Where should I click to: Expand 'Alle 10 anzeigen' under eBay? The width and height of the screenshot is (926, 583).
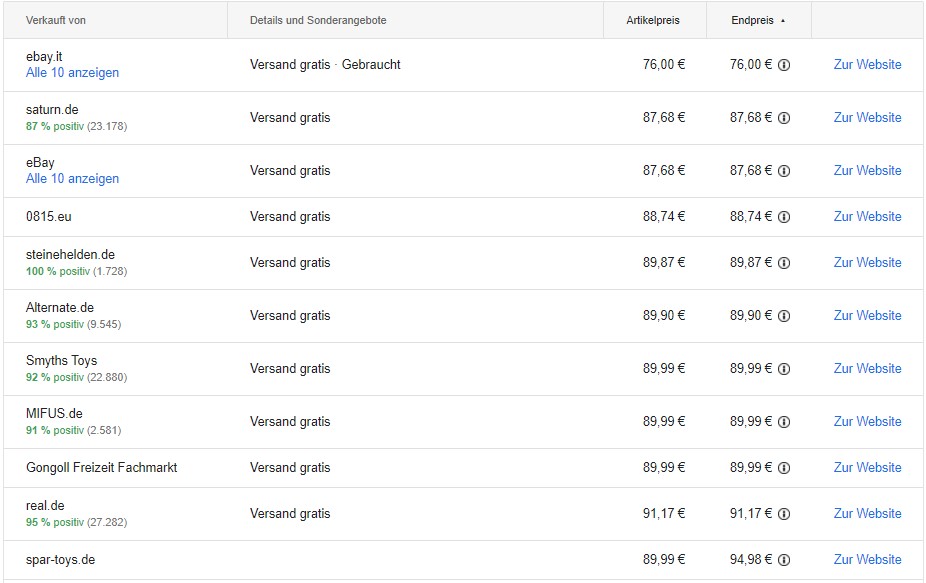coord(72,178)
